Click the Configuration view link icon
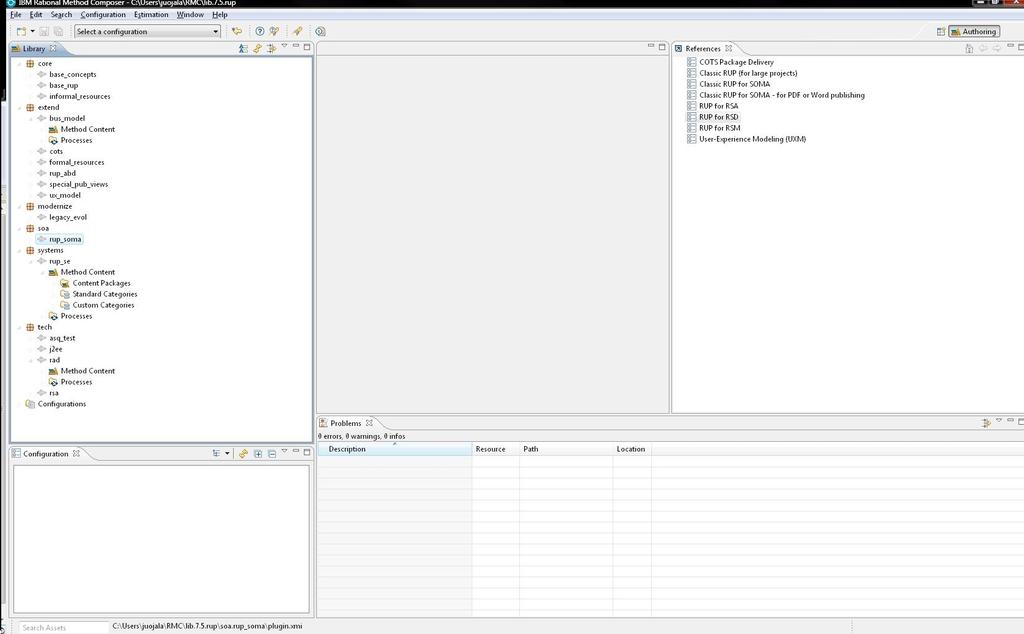 click(243, 453)
